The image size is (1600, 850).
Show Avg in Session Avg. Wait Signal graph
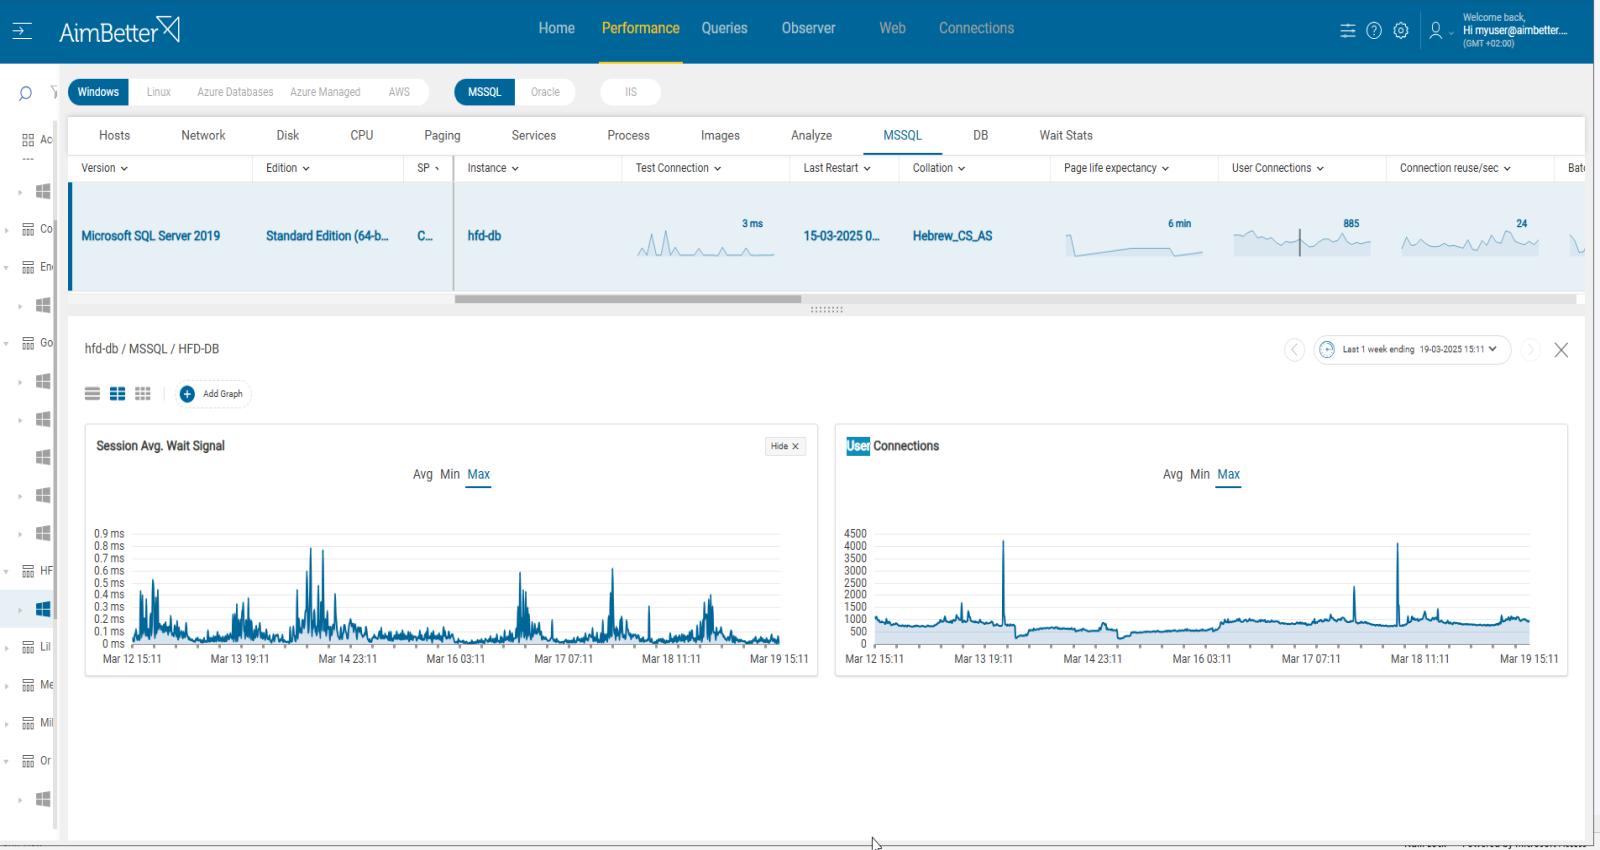[423, 475]
